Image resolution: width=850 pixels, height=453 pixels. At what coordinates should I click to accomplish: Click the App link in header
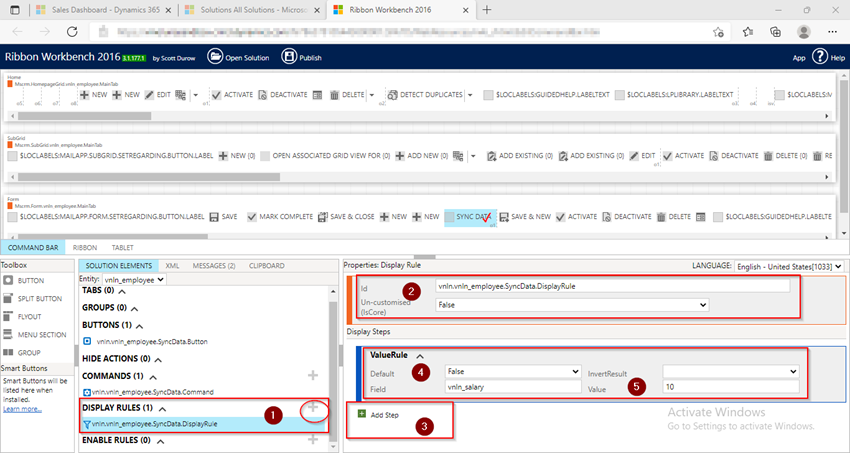point(799,58)
